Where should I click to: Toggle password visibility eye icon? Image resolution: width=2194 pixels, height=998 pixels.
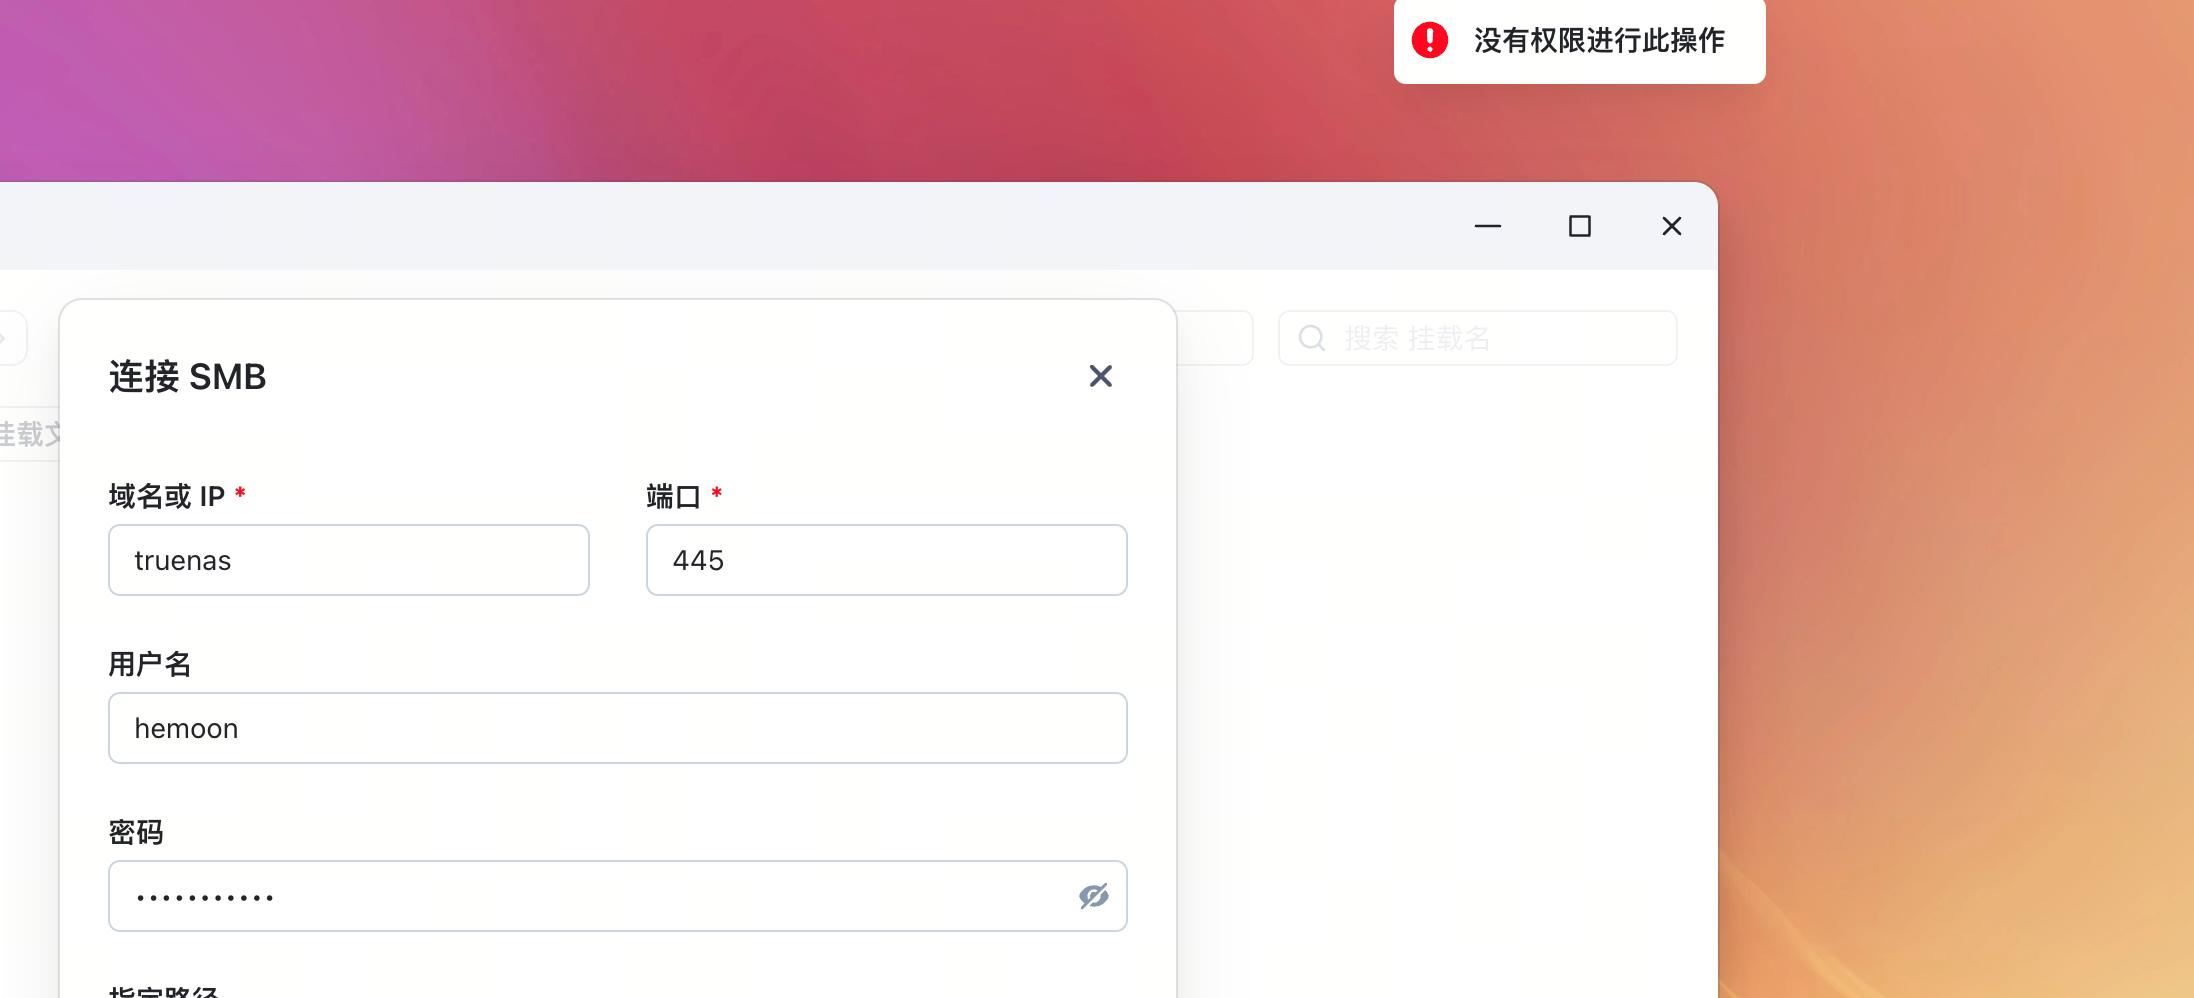1094,896
